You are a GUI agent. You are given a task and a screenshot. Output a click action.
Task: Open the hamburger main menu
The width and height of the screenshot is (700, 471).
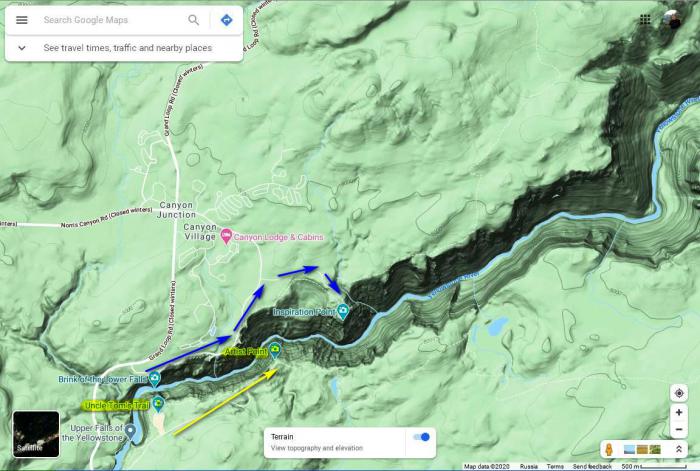pyautogui.click(x=21, y=20)
